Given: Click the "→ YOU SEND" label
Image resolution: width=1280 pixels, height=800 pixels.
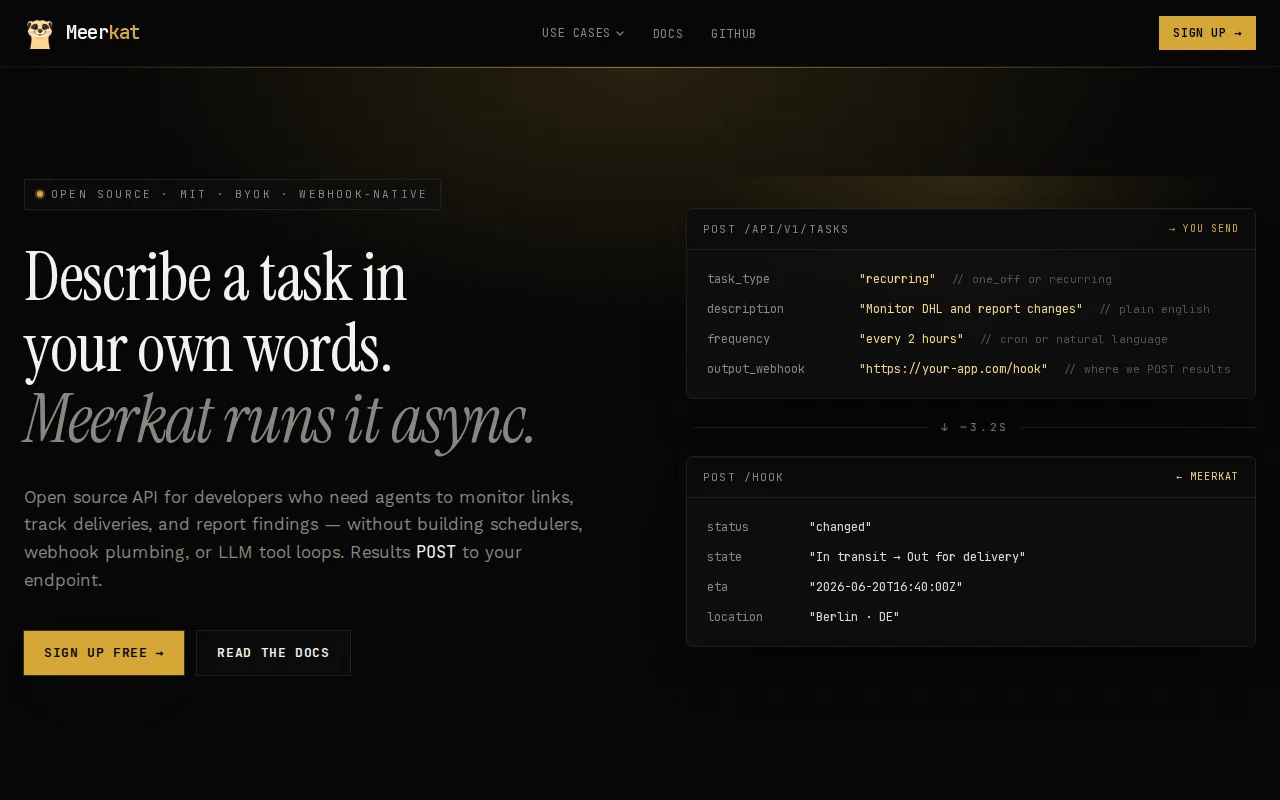Looking at the screenshot, I should coord(1204,229).
